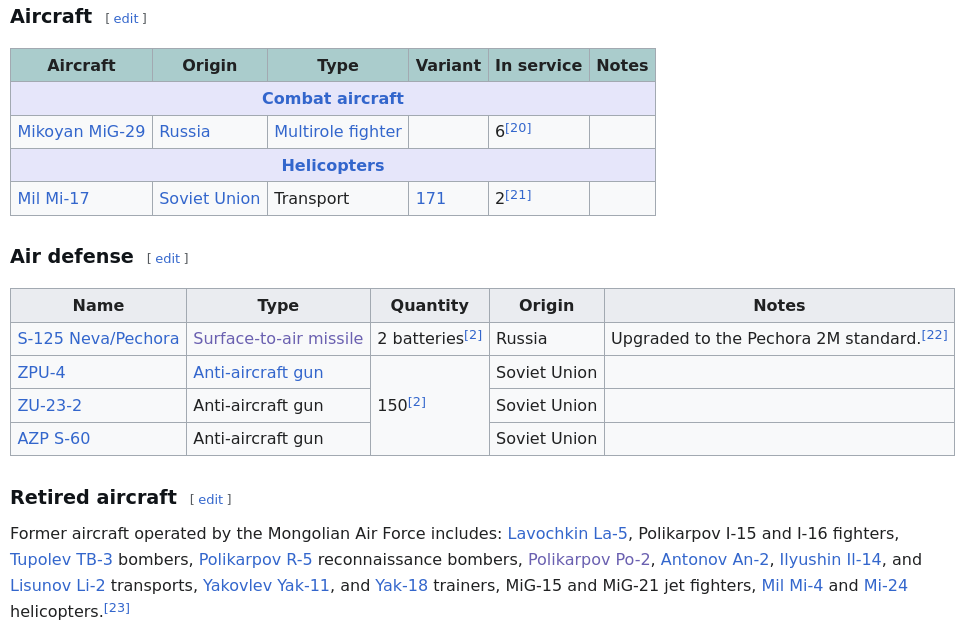Screen dimensions: 968x638
Task: Edit the Retired aircraft section
Action: tap(211, 500)
